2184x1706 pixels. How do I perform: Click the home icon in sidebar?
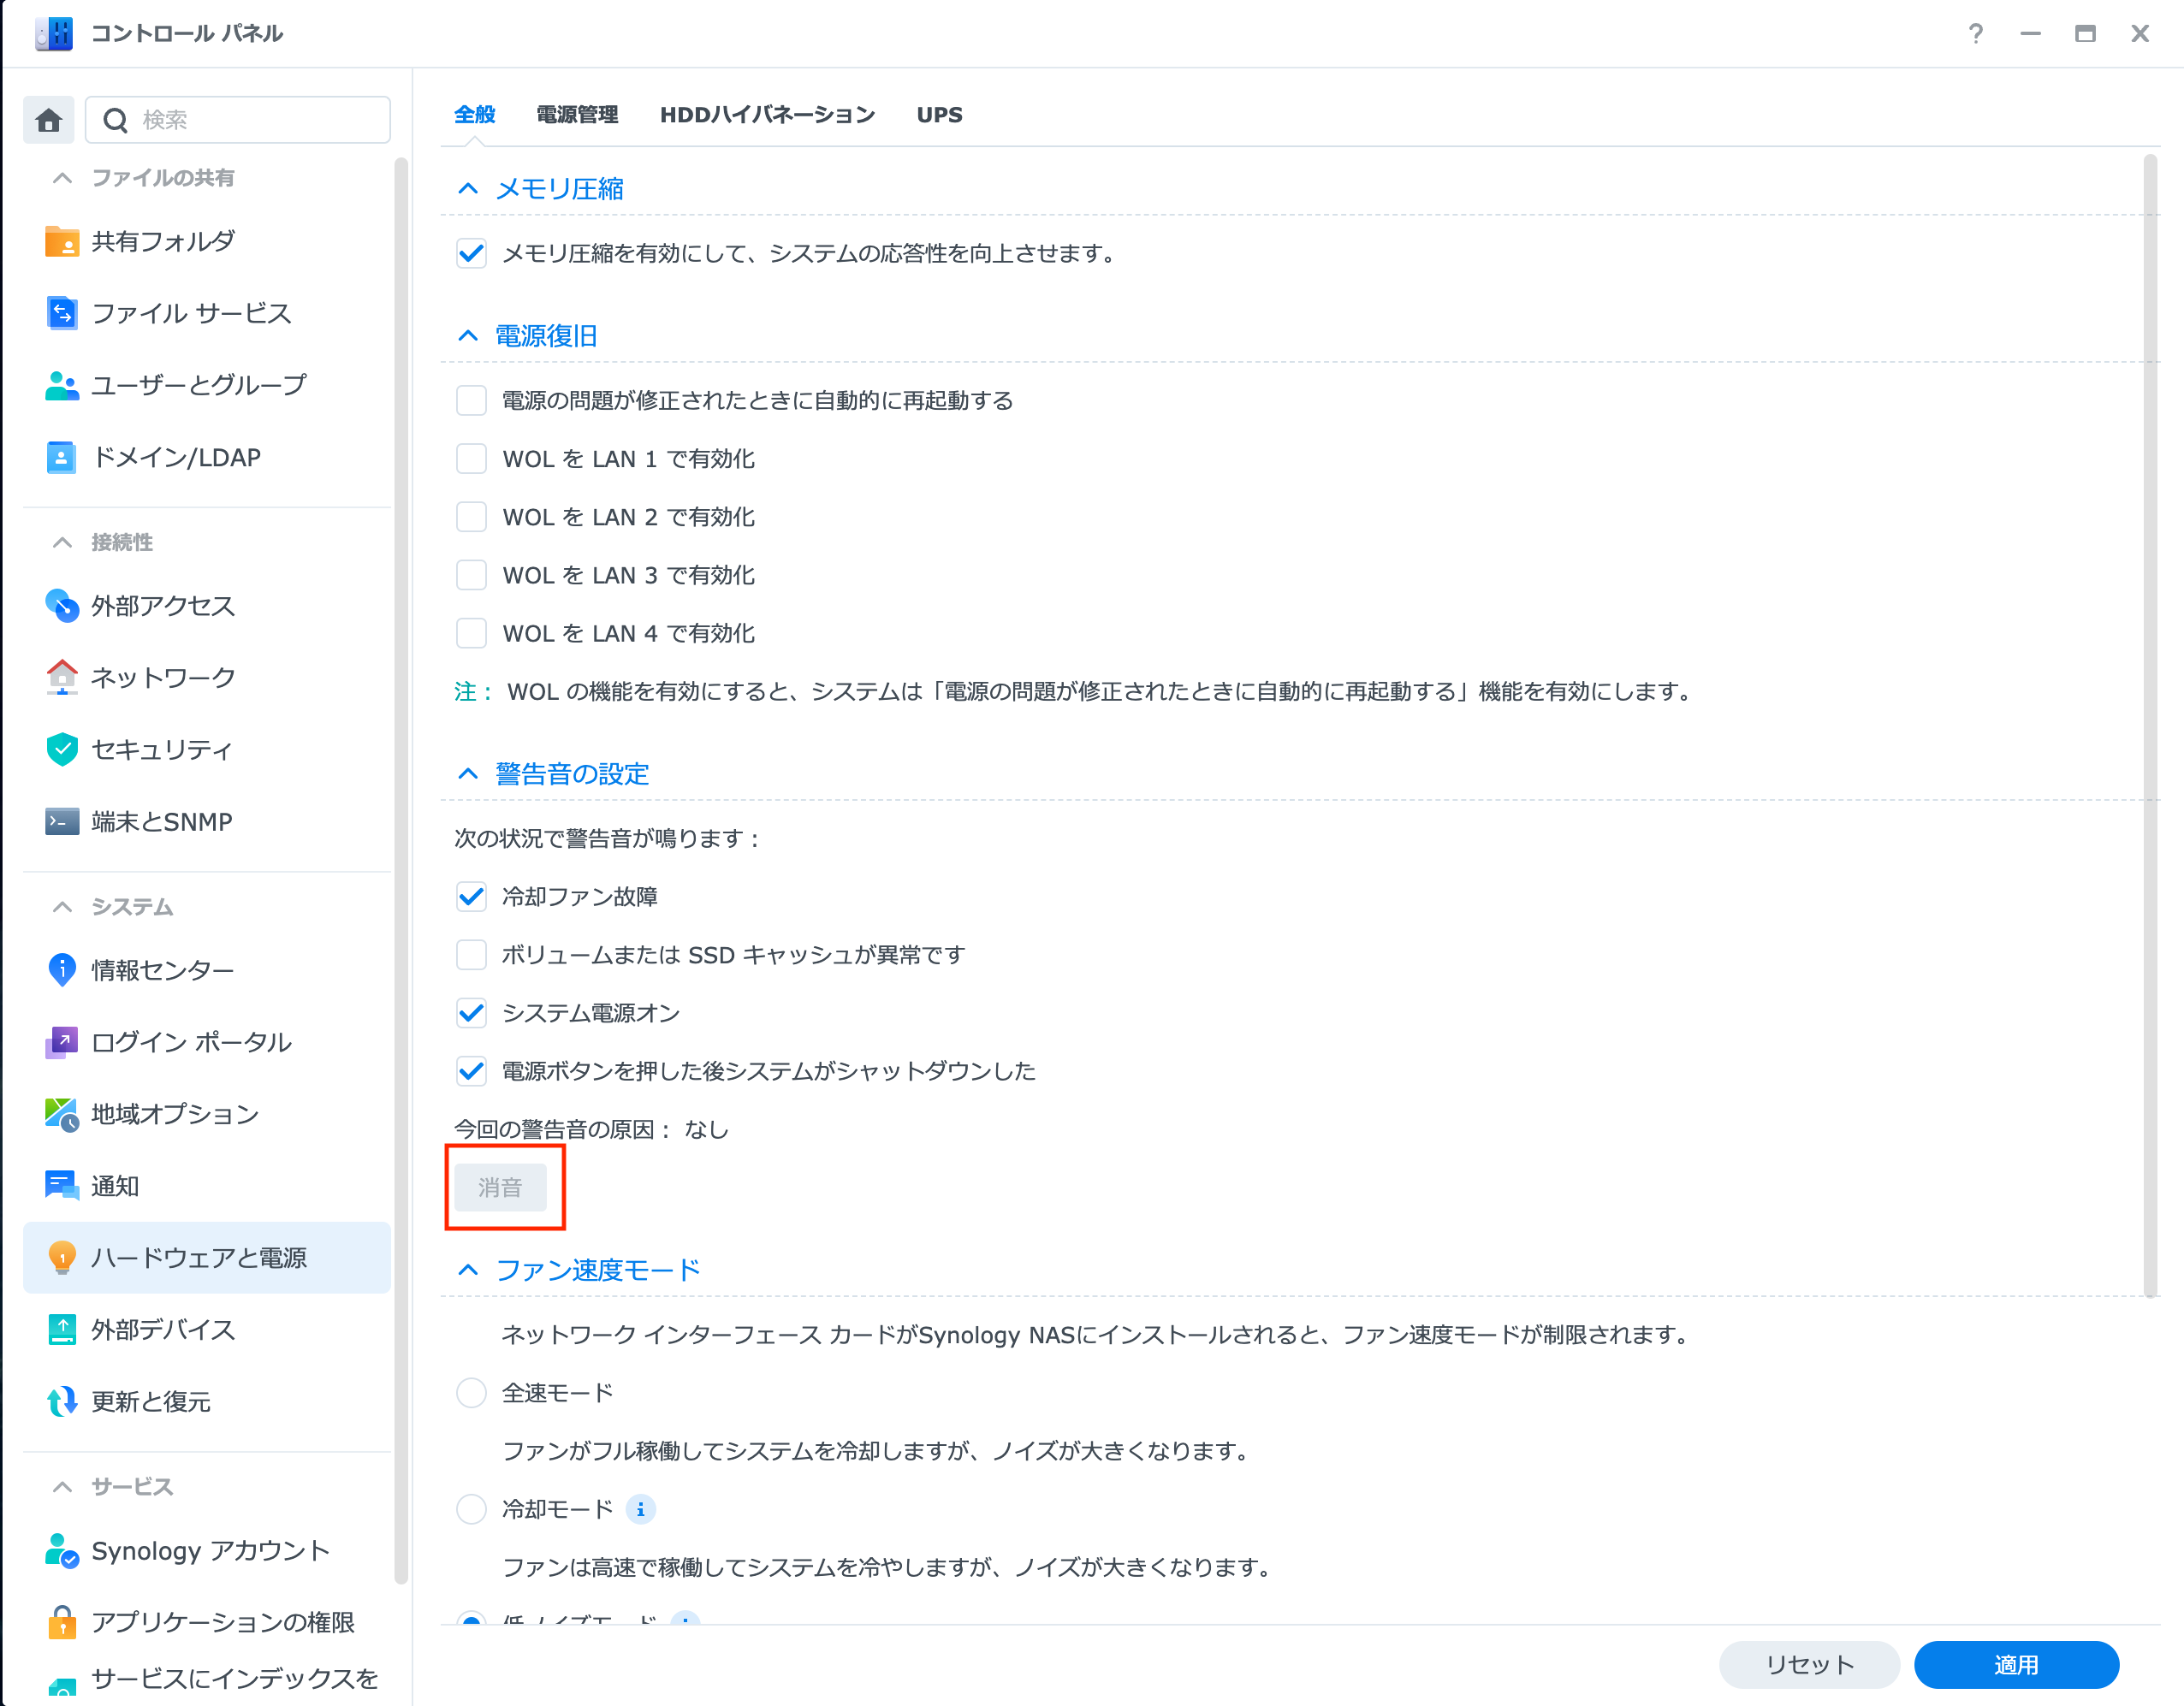point(48,120)
